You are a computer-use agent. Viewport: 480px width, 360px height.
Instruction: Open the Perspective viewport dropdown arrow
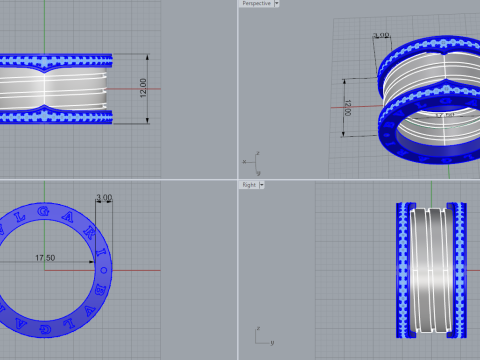click(x=277, y=3)
